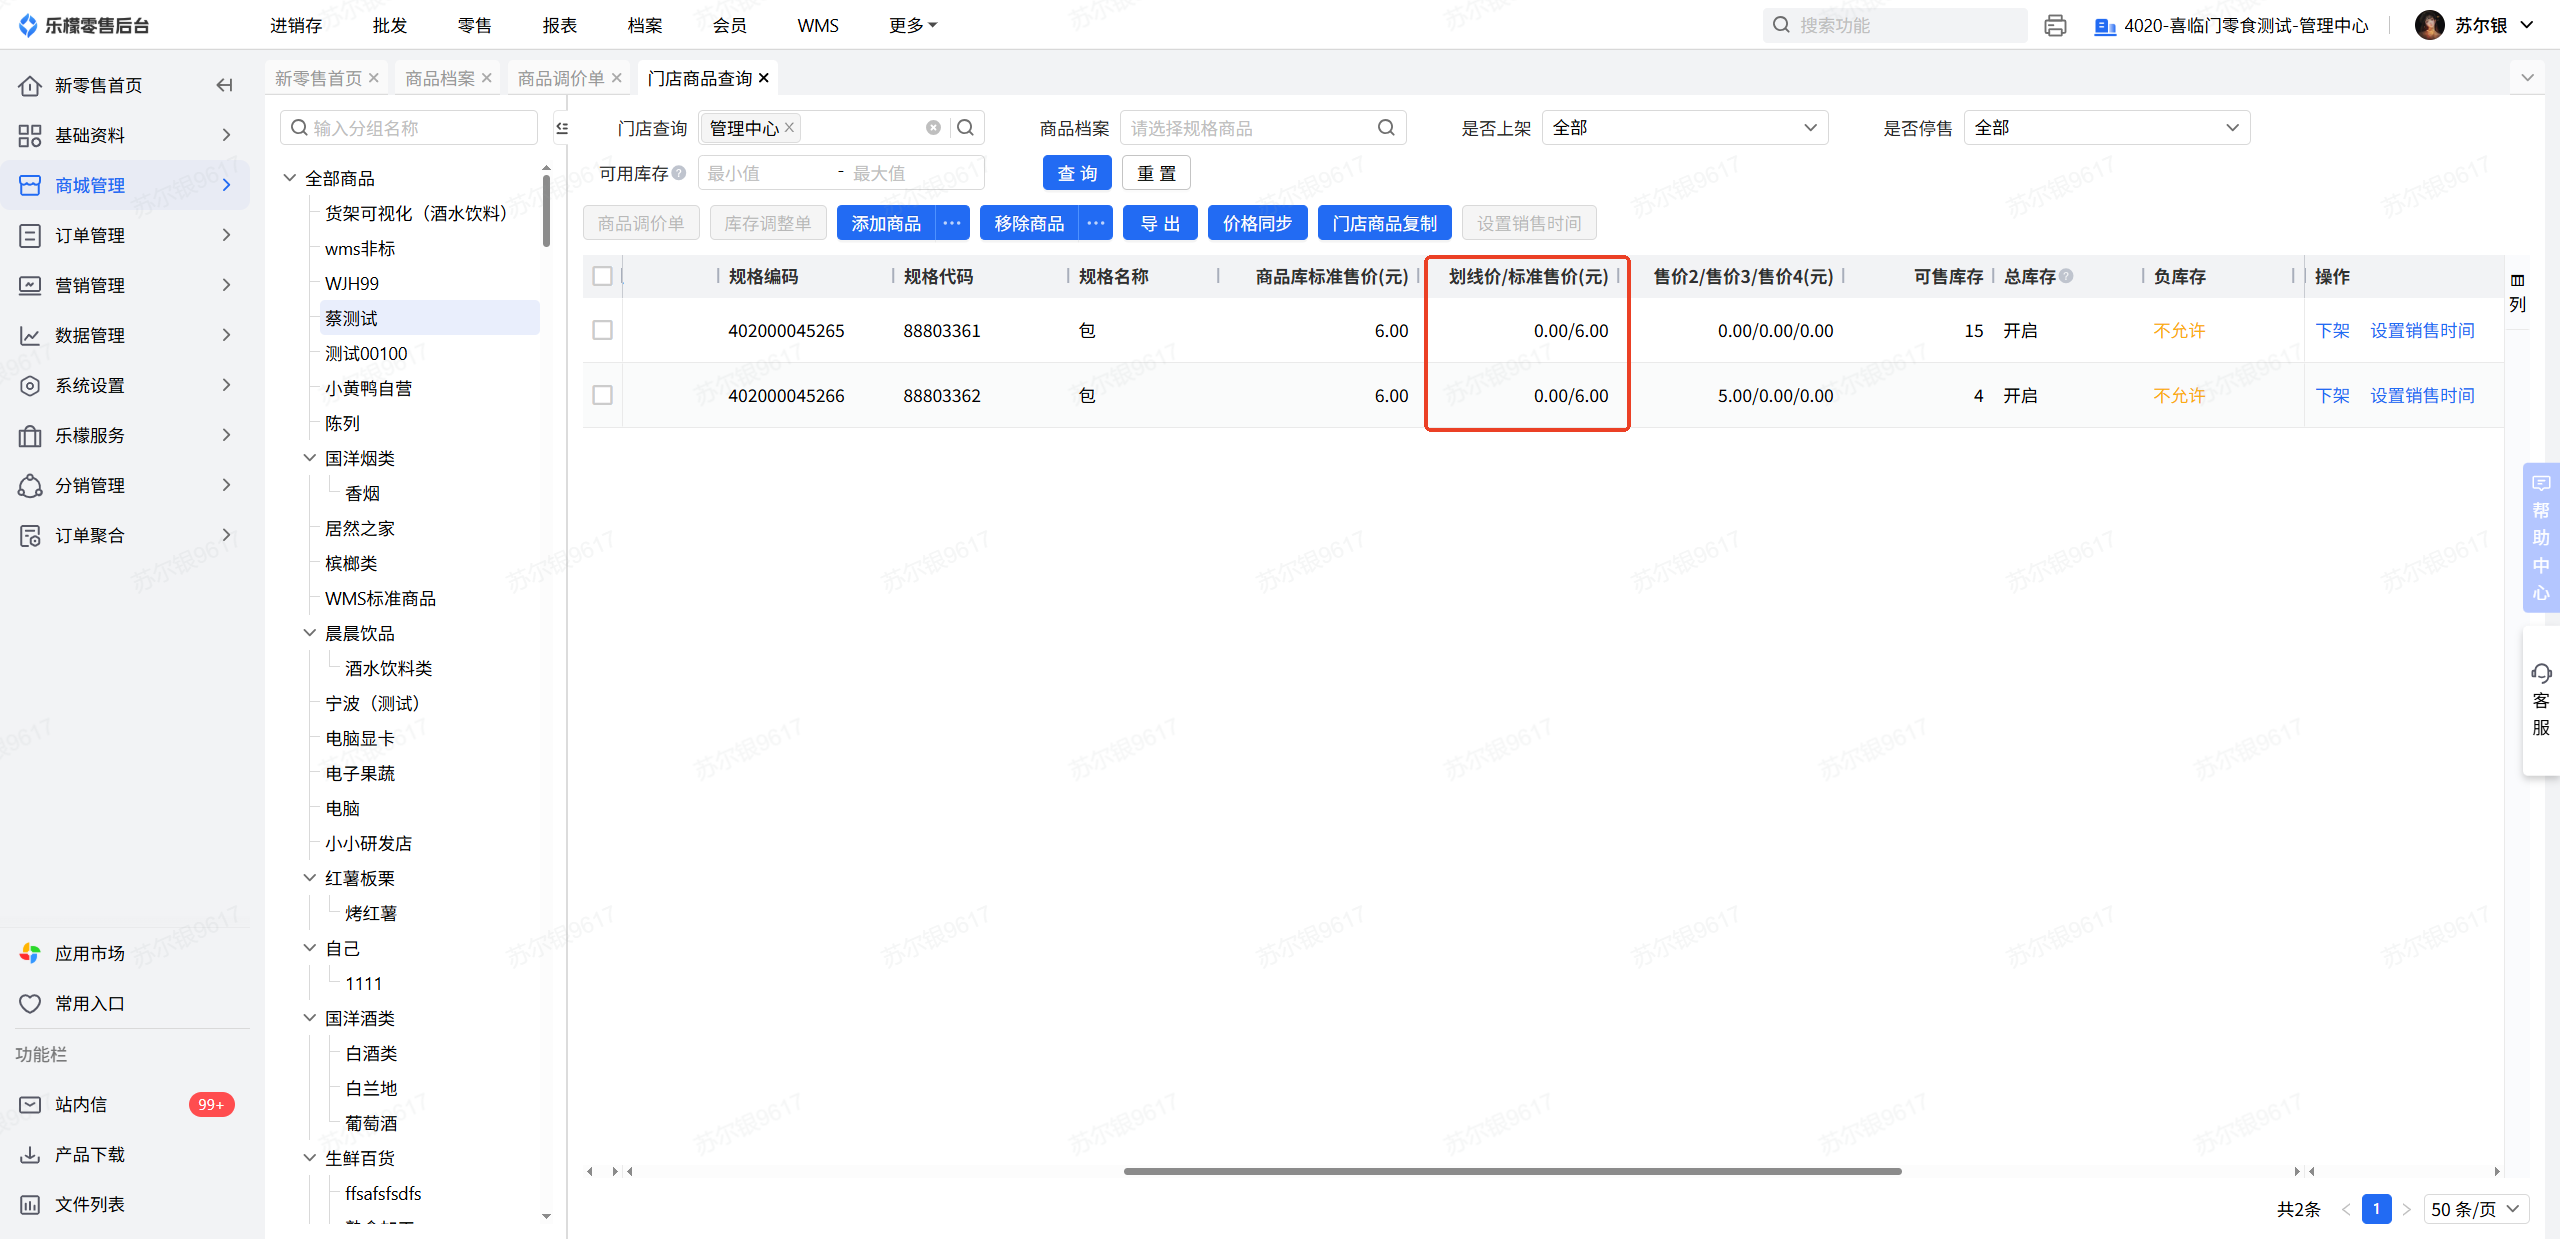
Task: Click the 查询 search button
Action: [x=1076, y=173]
